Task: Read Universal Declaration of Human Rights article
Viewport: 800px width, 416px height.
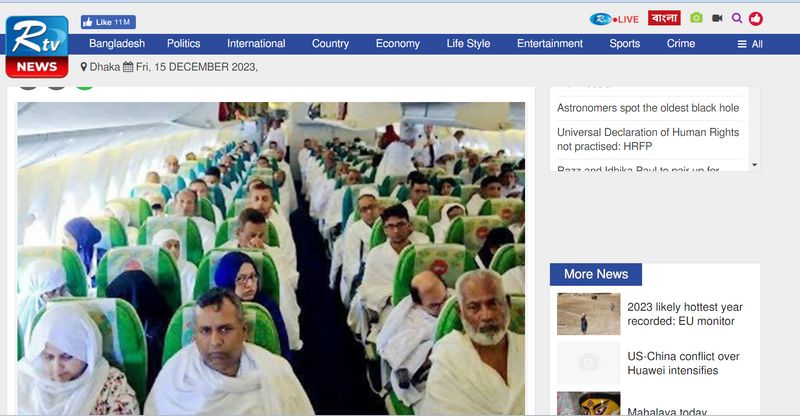Action: (648, 139)
